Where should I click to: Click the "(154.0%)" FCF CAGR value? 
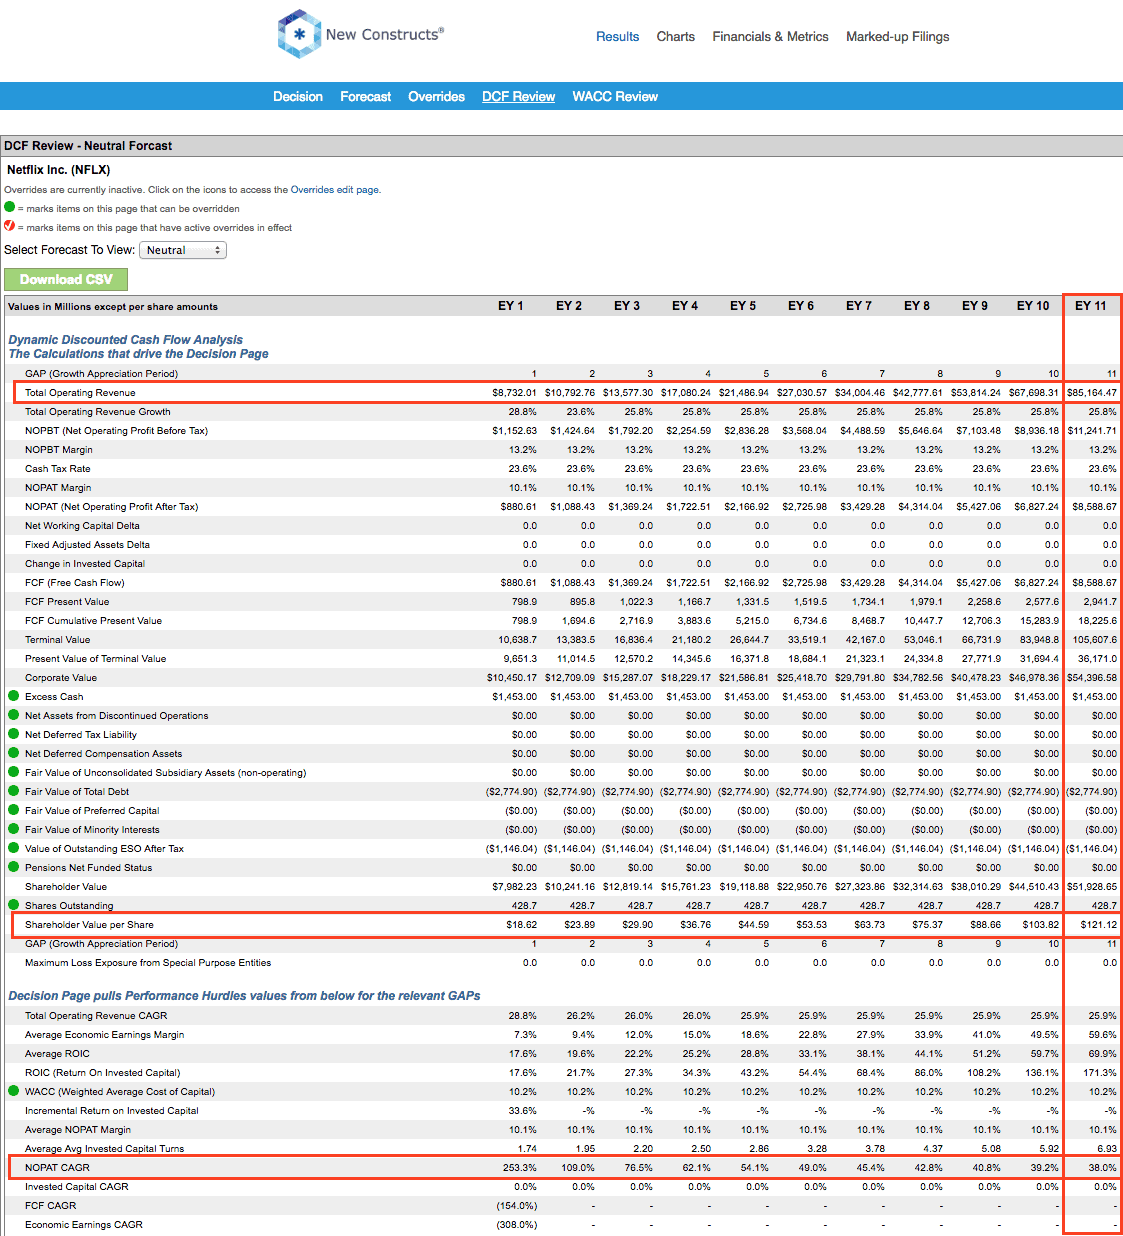click(x=517, y=1206)
